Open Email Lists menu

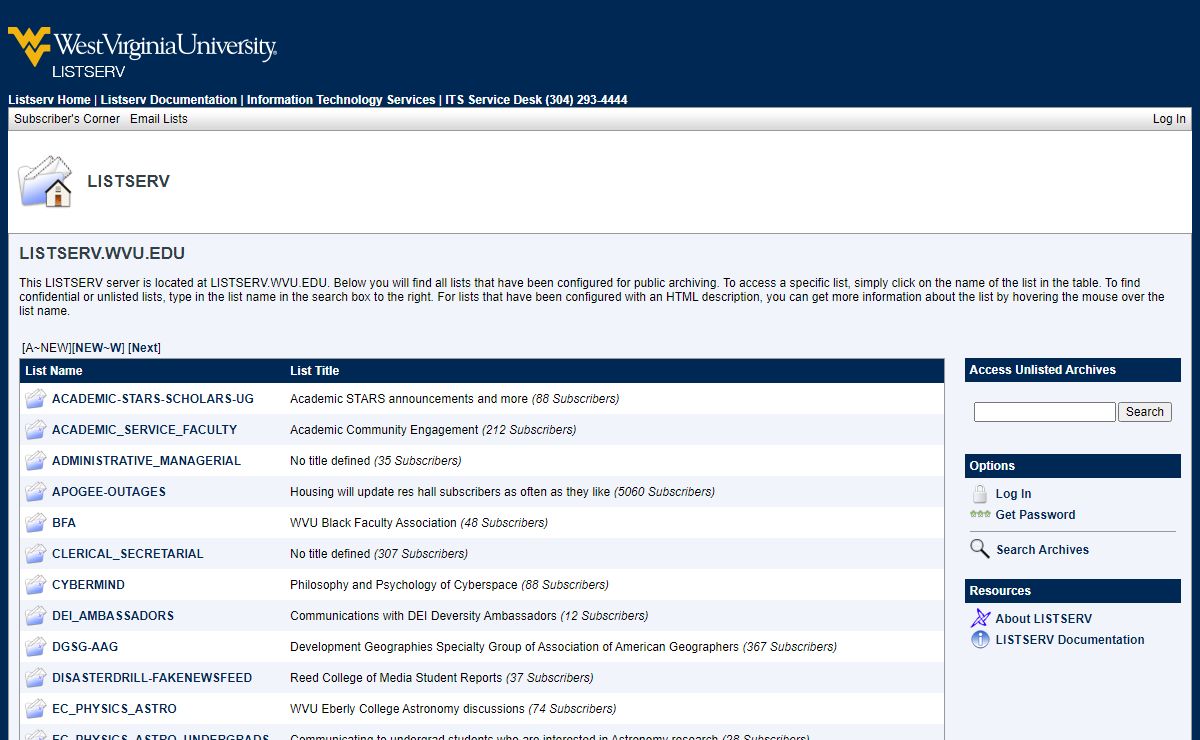coord(159,119)
